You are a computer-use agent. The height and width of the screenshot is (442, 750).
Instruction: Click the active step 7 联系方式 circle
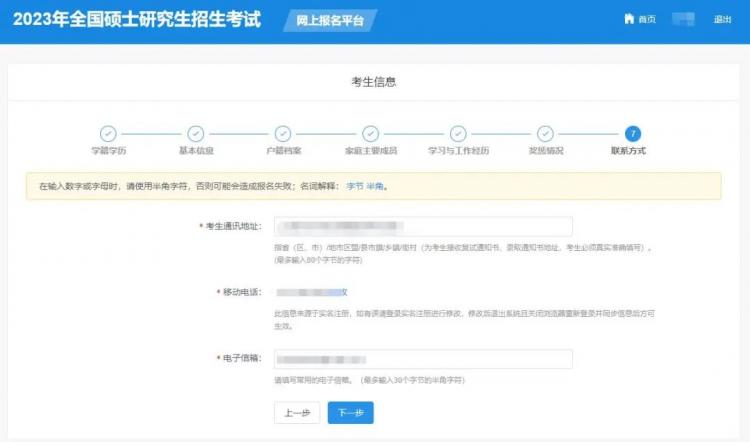633,133
